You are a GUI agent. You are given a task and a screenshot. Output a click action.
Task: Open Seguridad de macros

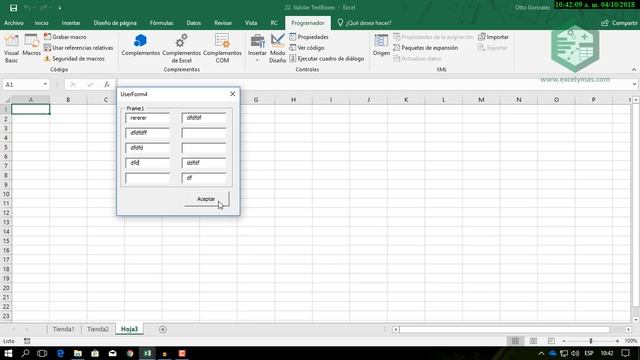coord(74,59)
